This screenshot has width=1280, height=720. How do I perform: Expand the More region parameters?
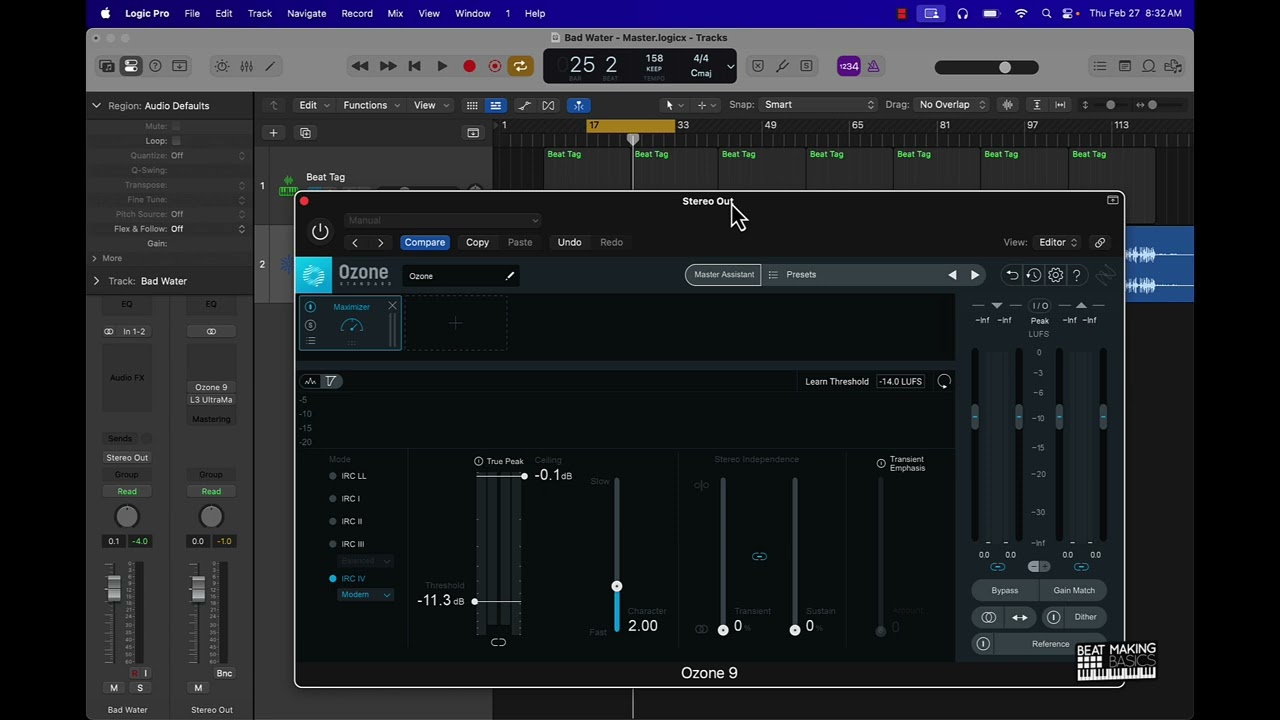click(x=96, y=258)
